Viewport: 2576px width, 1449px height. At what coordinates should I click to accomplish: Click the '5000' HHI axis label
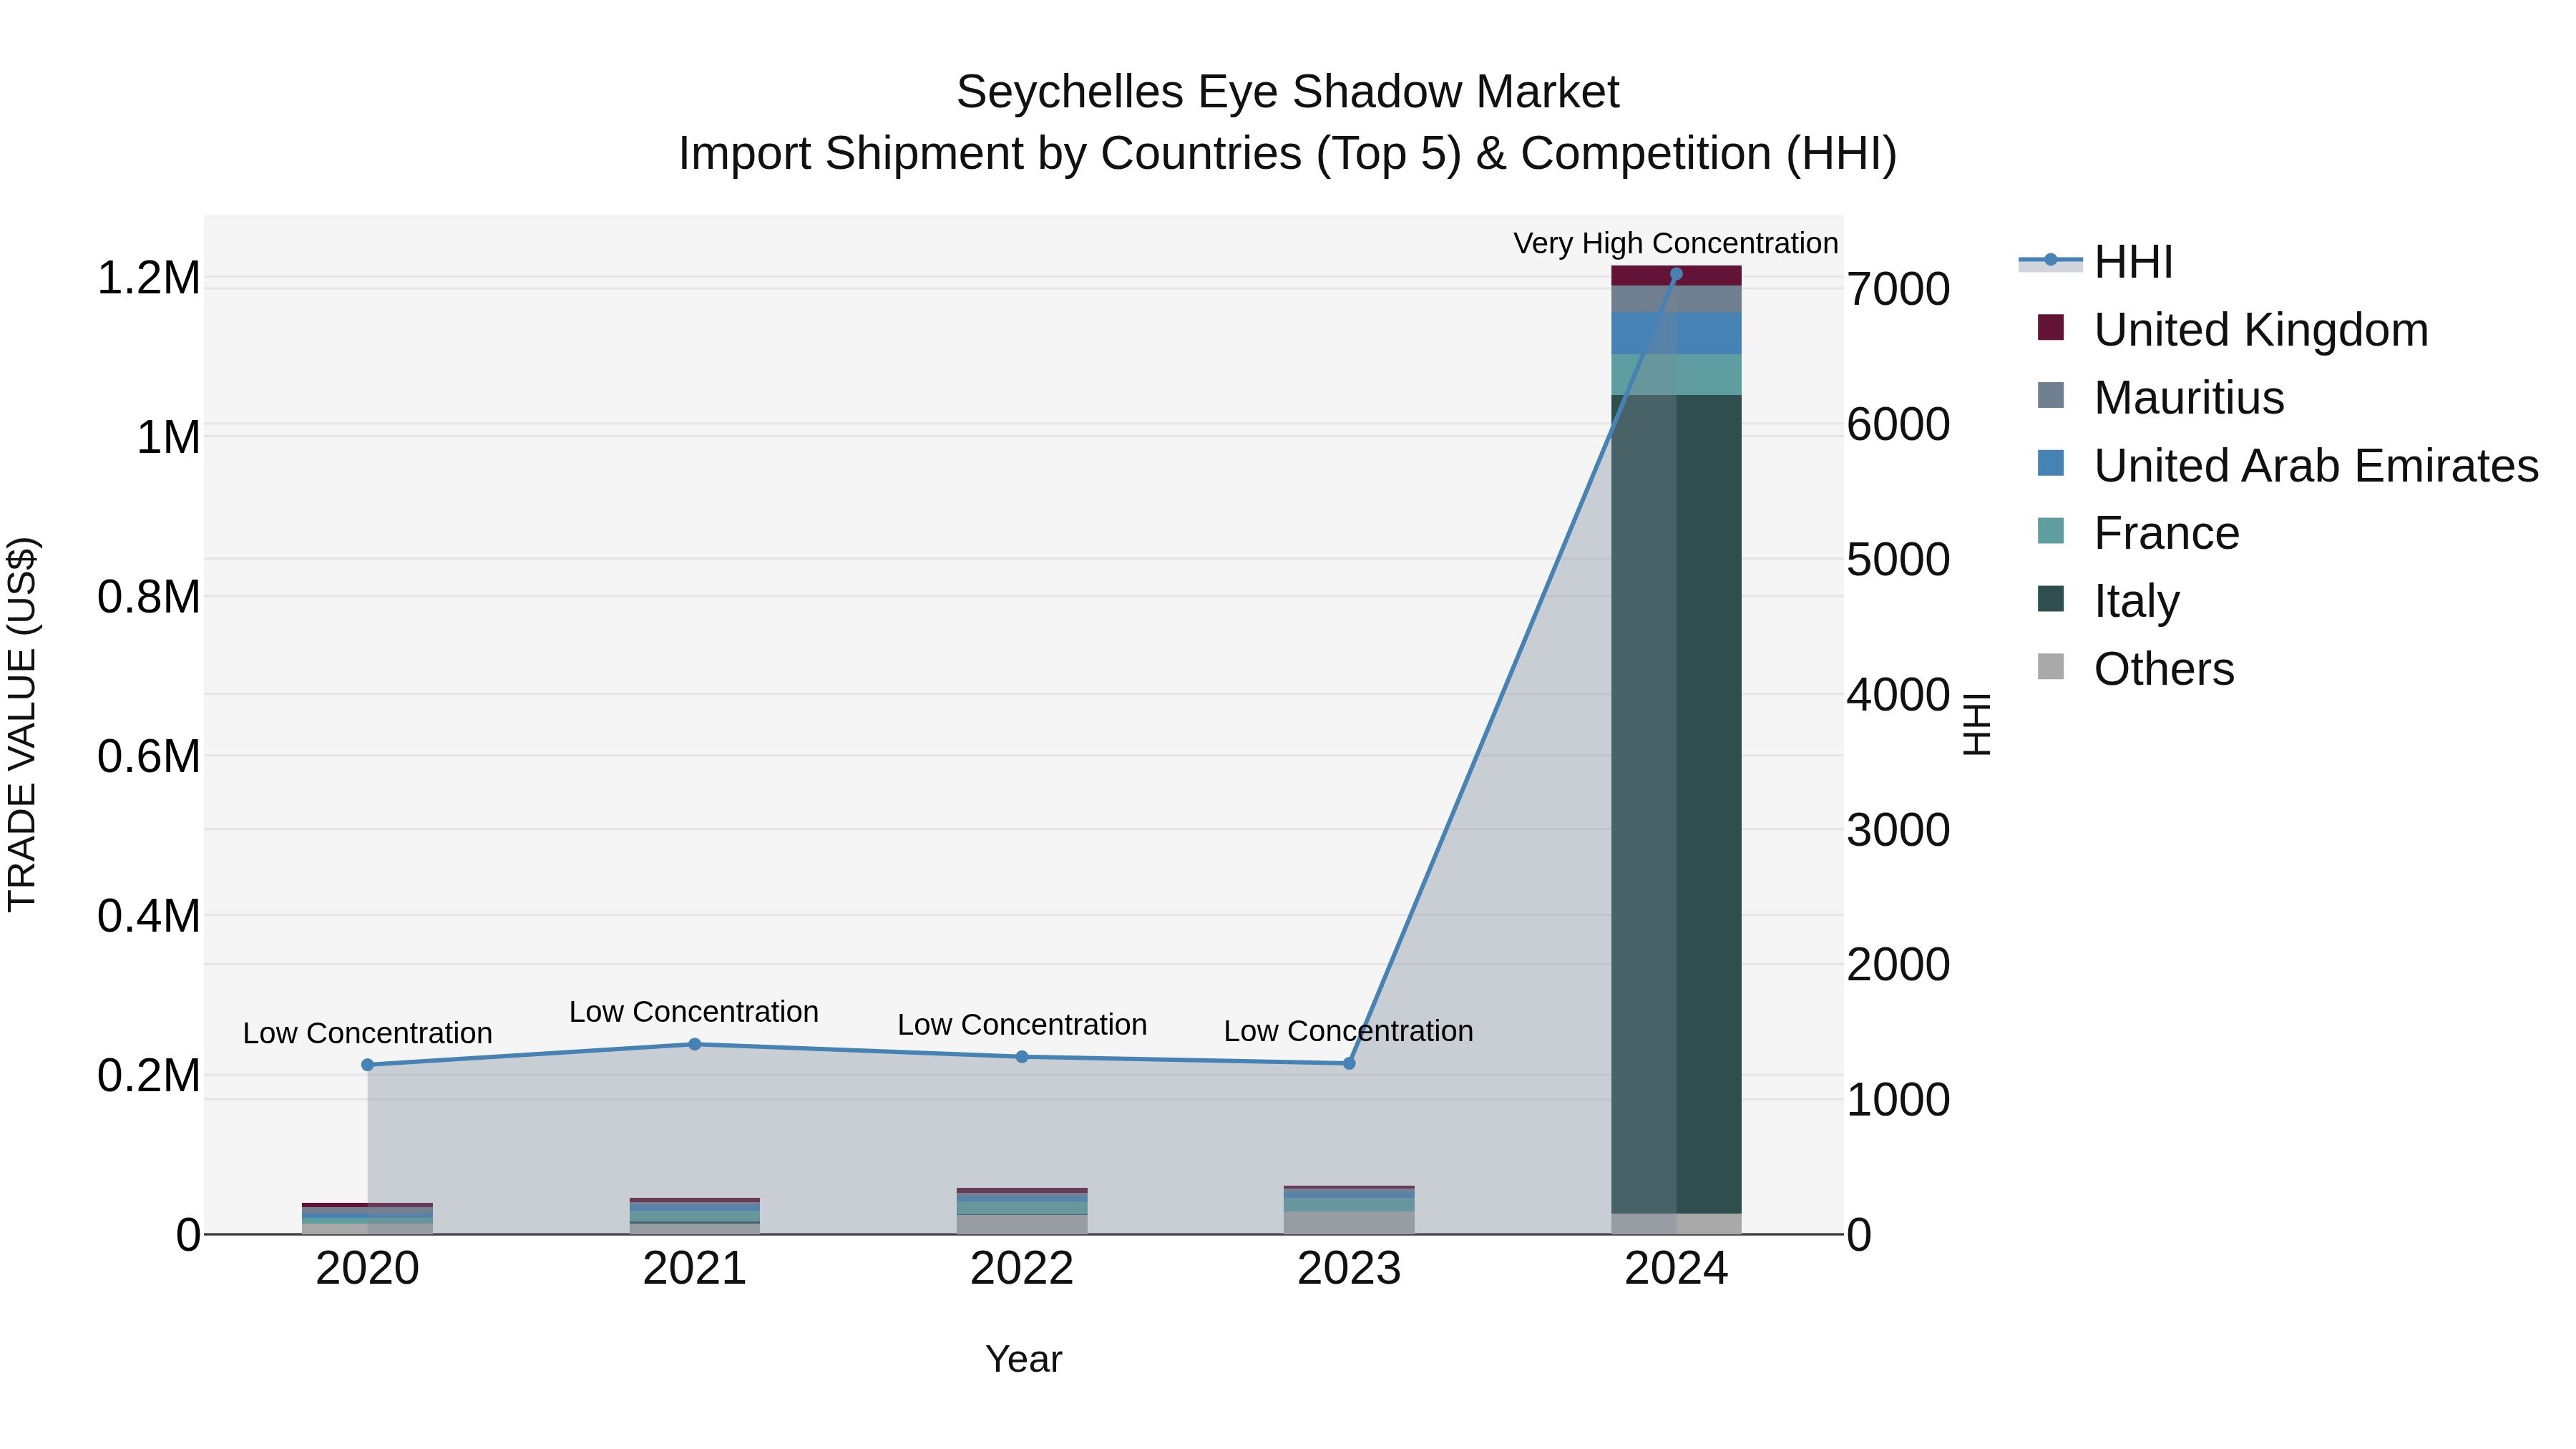[x=1898, y=559]
